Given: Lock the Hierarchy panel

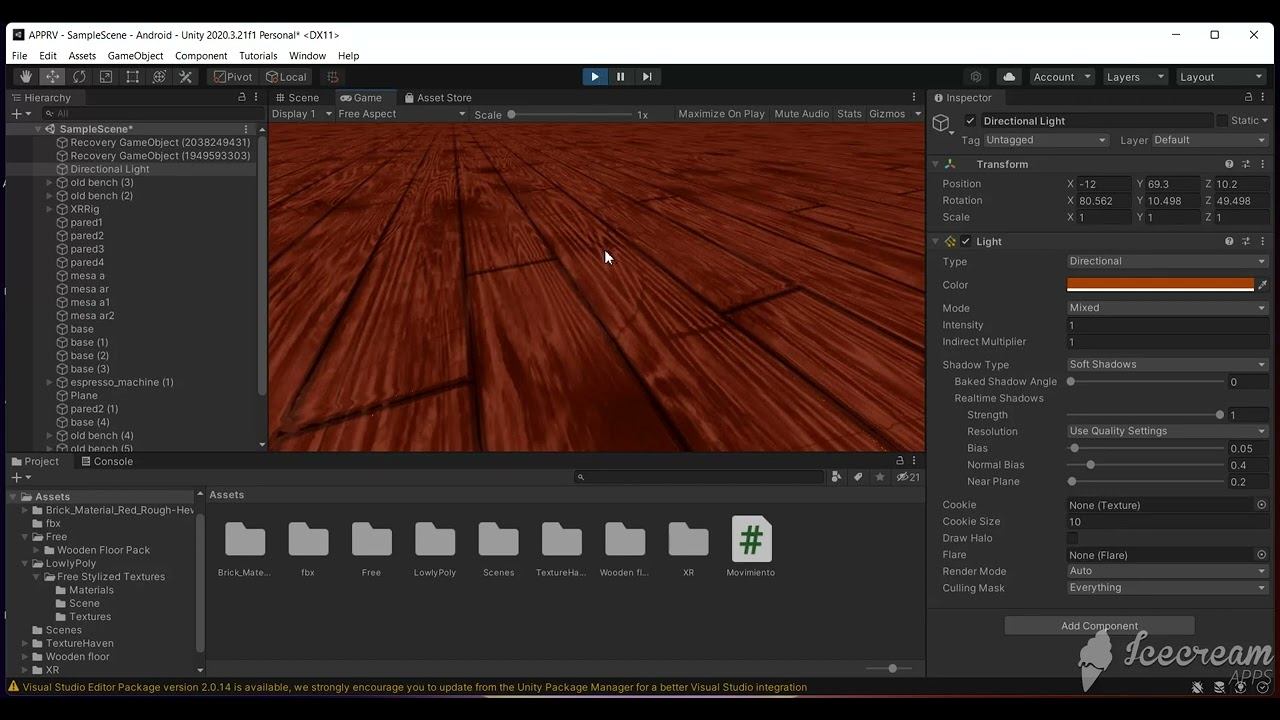Looking at the screenshot, I should coord(241,97).
